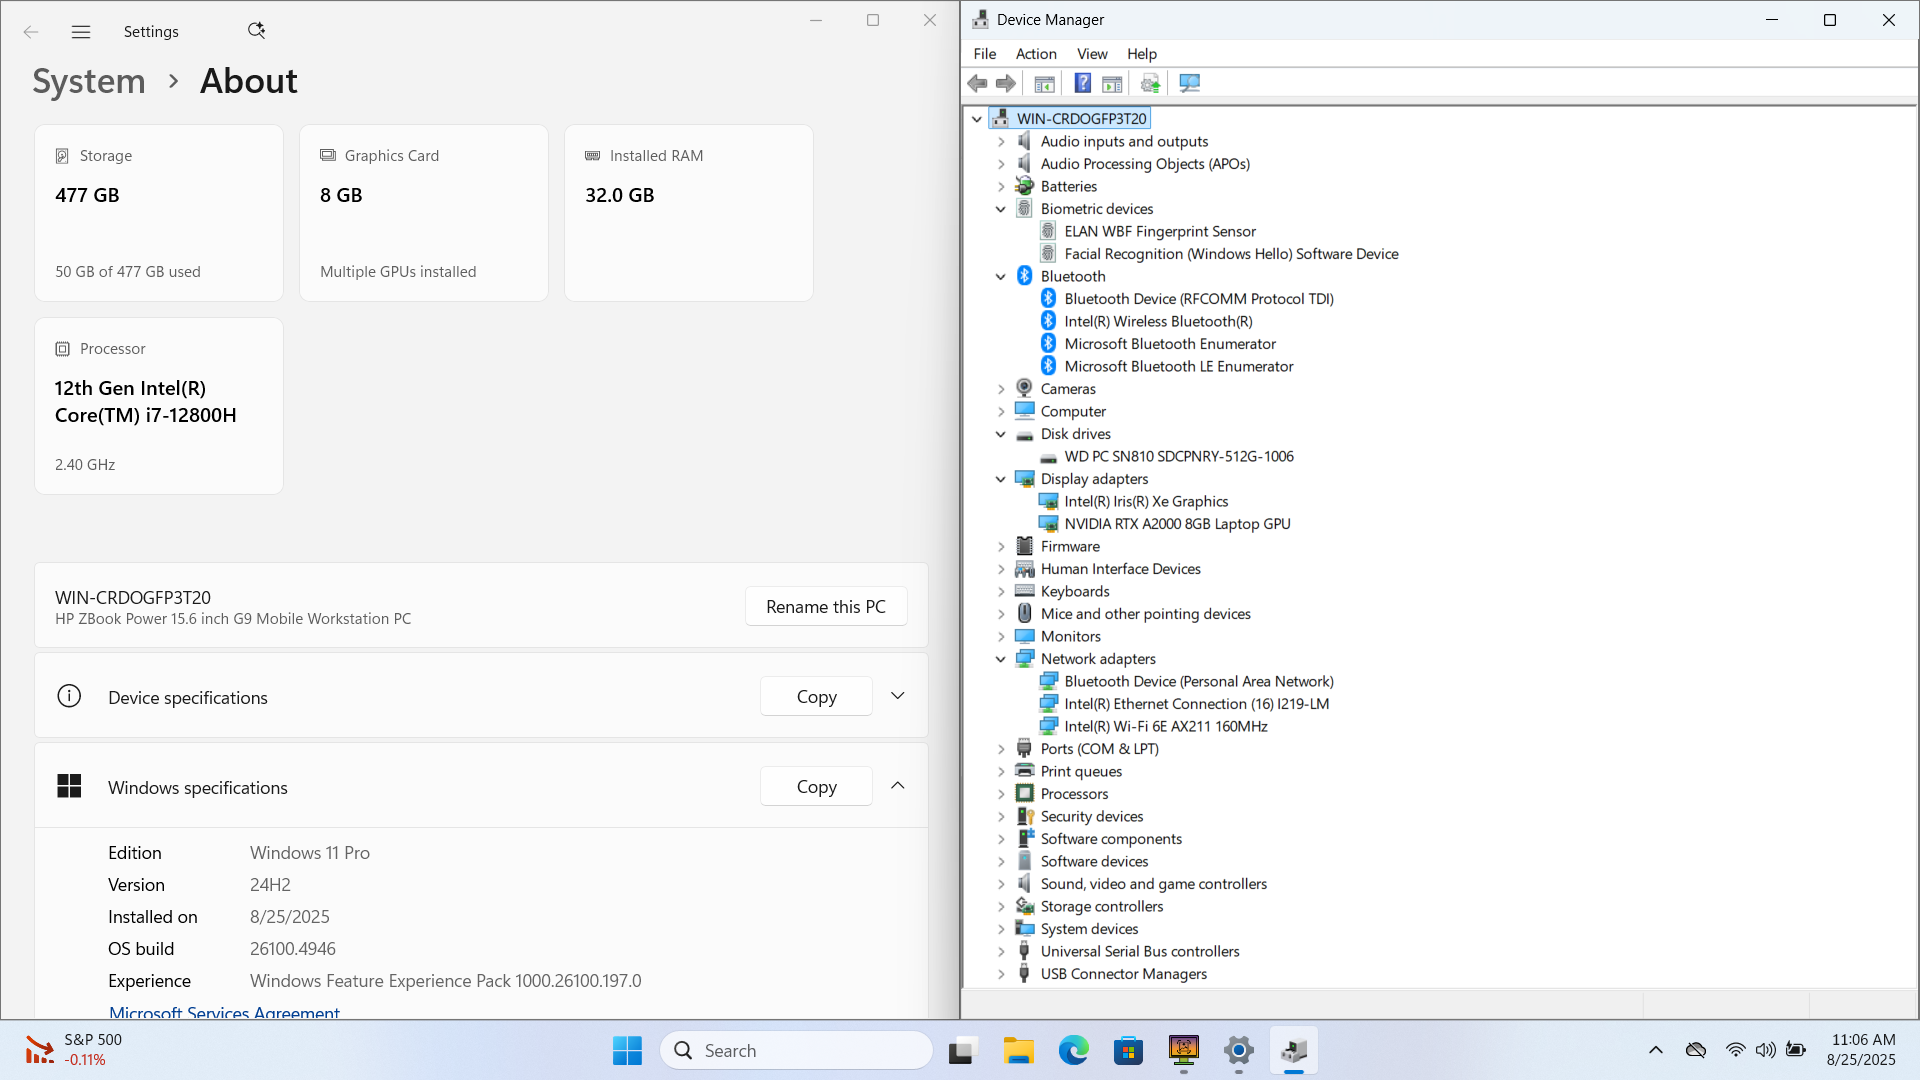
Task: Select Intel(R) Ethernet Connection (16) I219-LM
Action: pos(1196,704)
